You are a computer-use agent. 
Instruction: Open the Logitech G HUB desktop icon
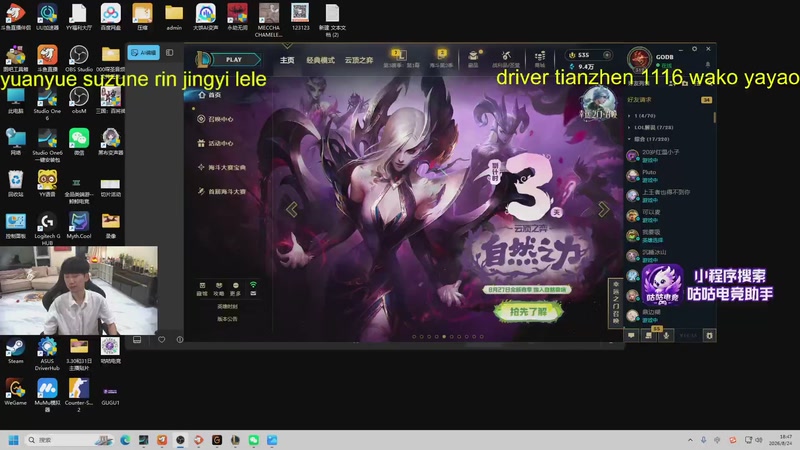click(47, 229)
